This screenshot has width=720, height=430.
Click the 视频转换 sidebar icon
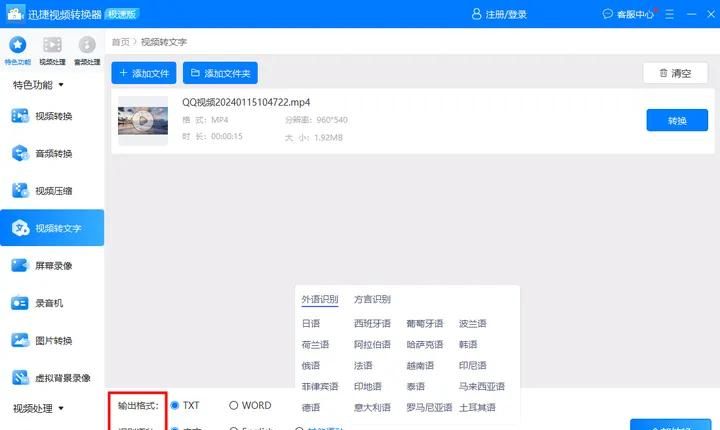pyautogui.click(x=20, y=116)
